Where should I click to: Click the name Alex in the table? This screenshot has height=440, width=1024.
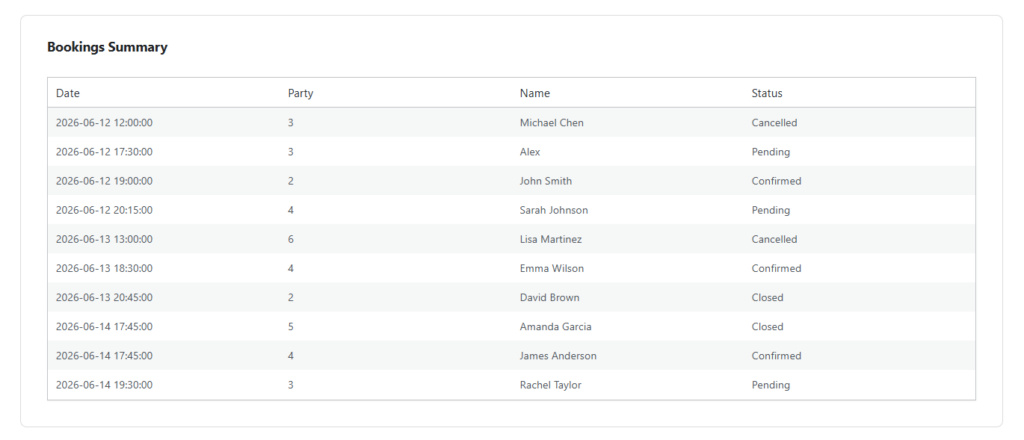pyautogui.click(x=530, y=152)
